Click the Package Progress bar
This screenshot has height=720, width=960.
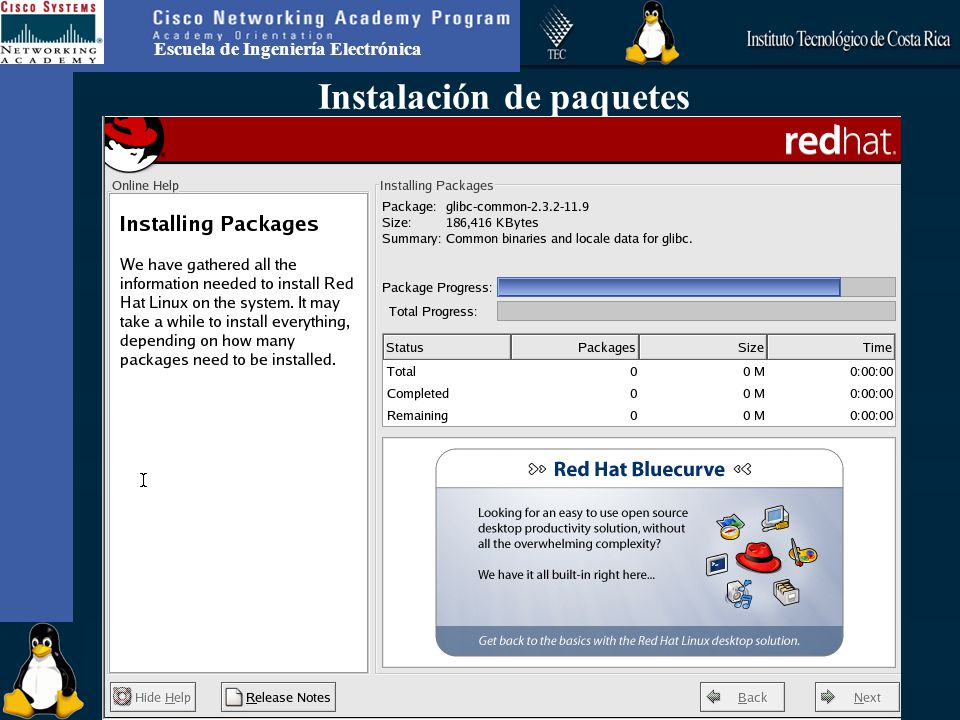pyautogui.click(x=696, y=287)
